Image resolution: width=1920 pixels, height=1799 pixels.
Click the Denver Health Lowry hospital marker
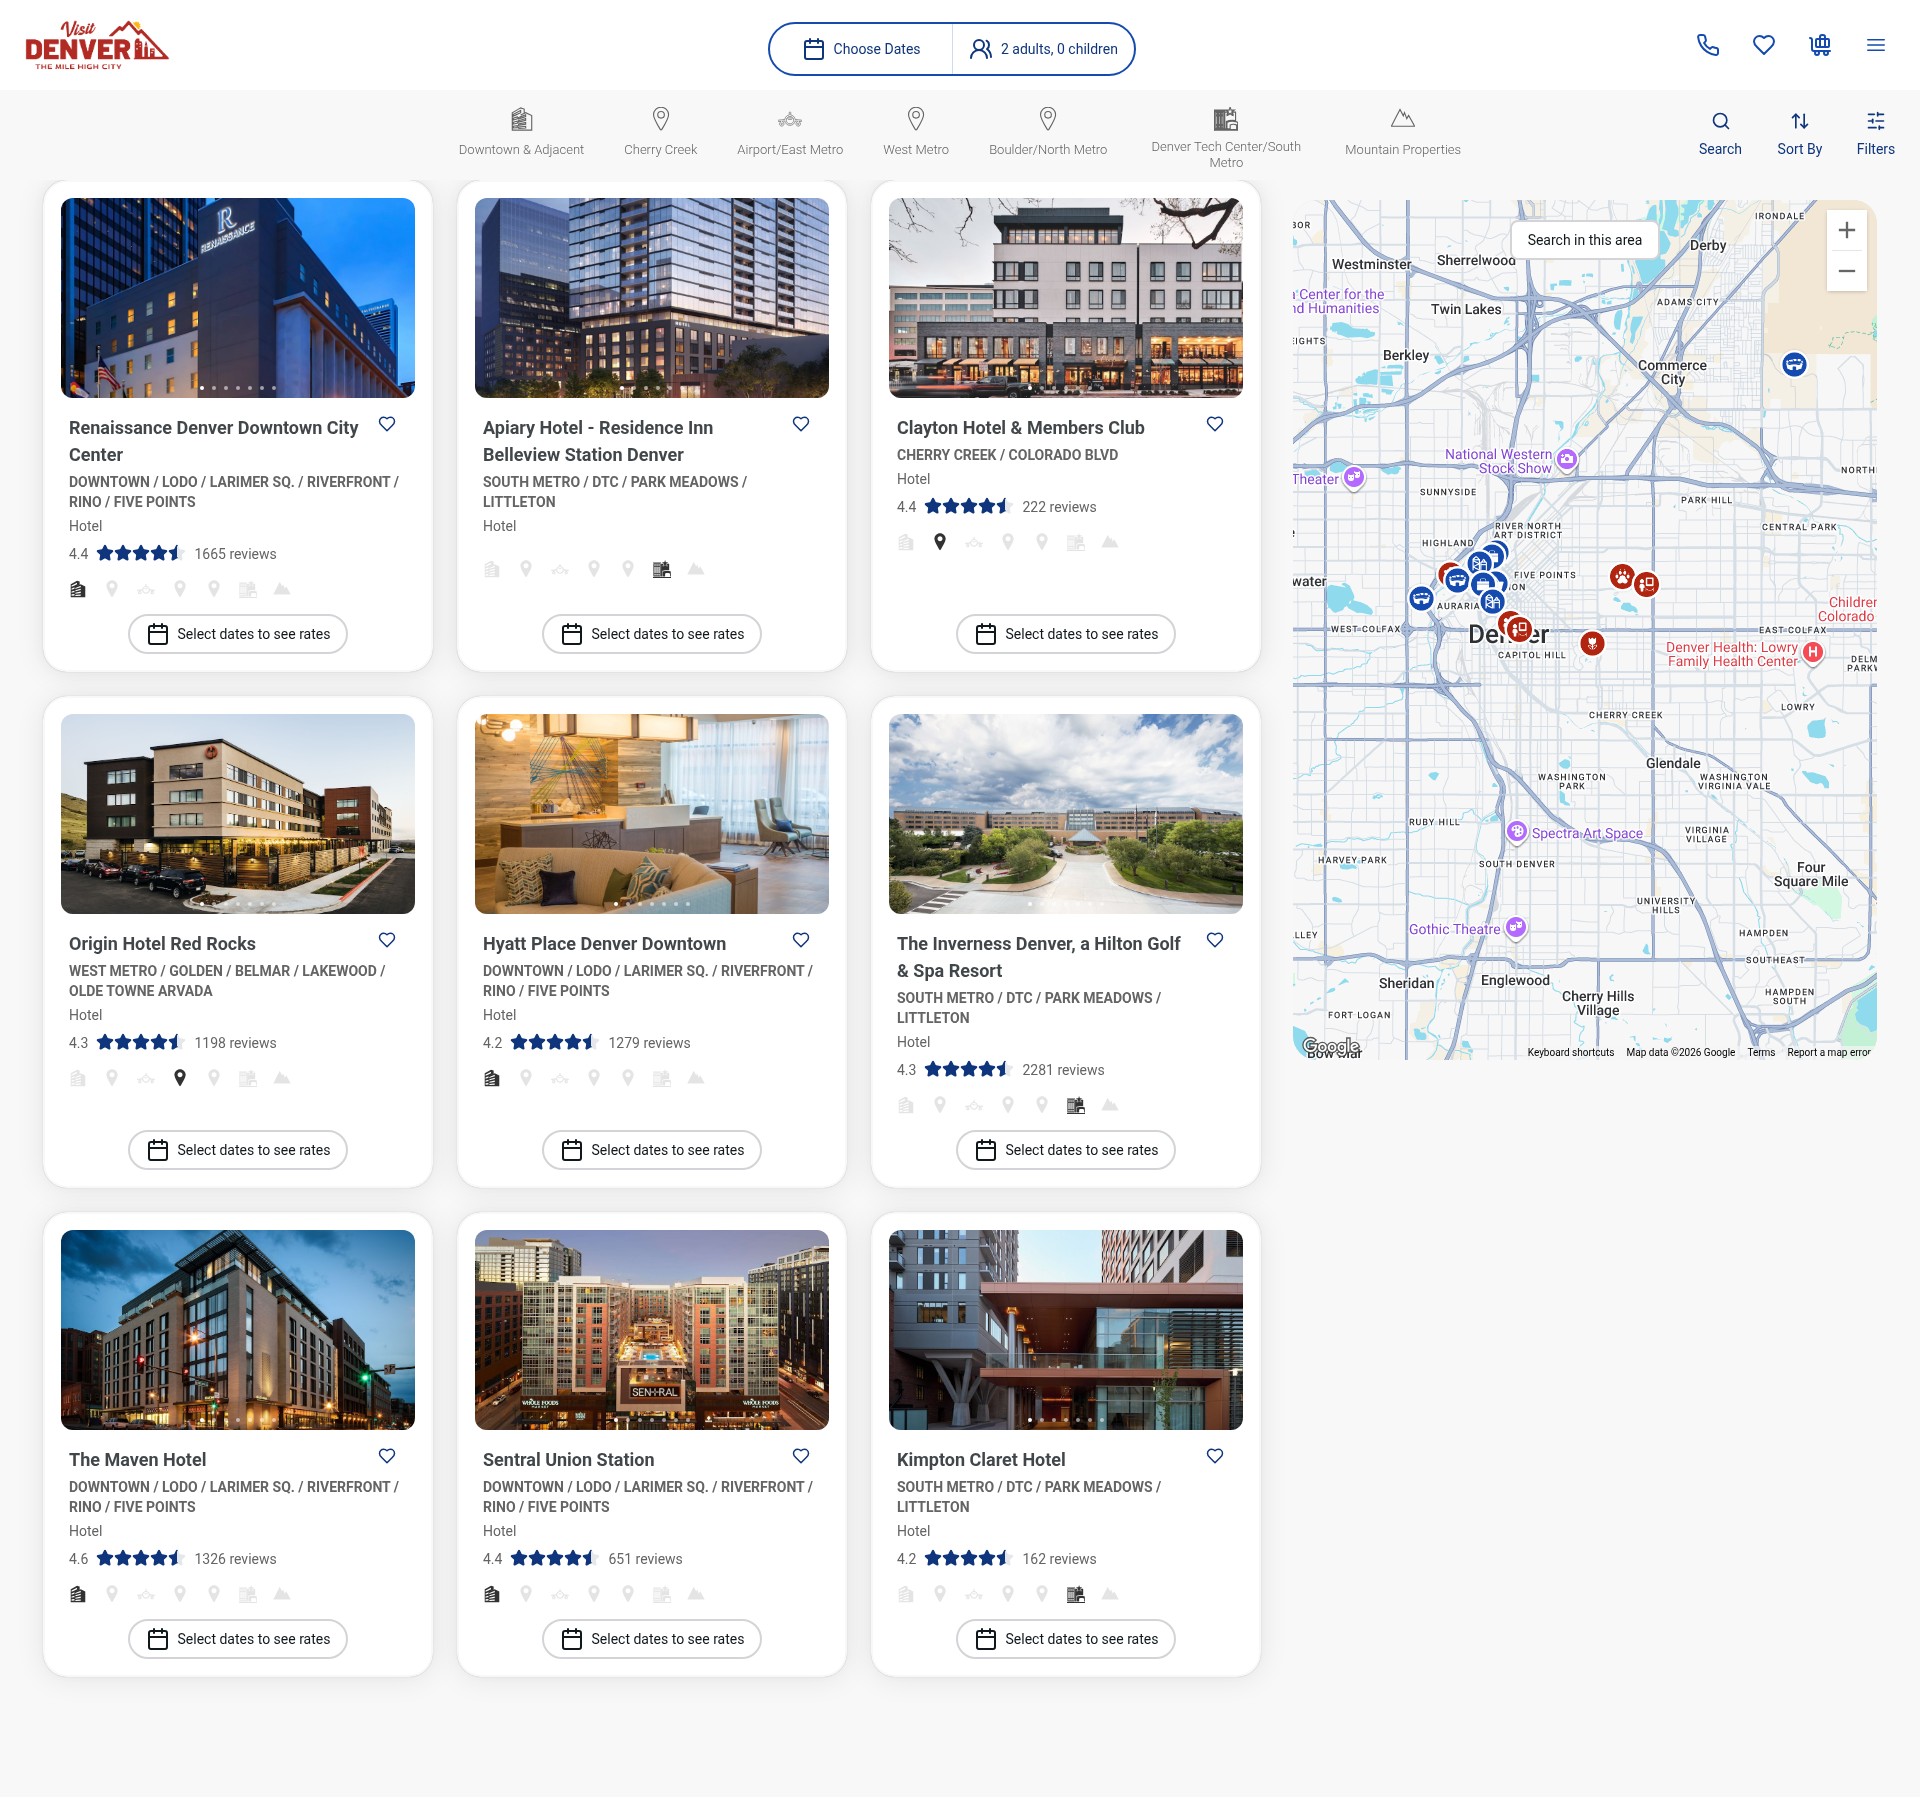pyautogui.click(x=1812, y=652)
